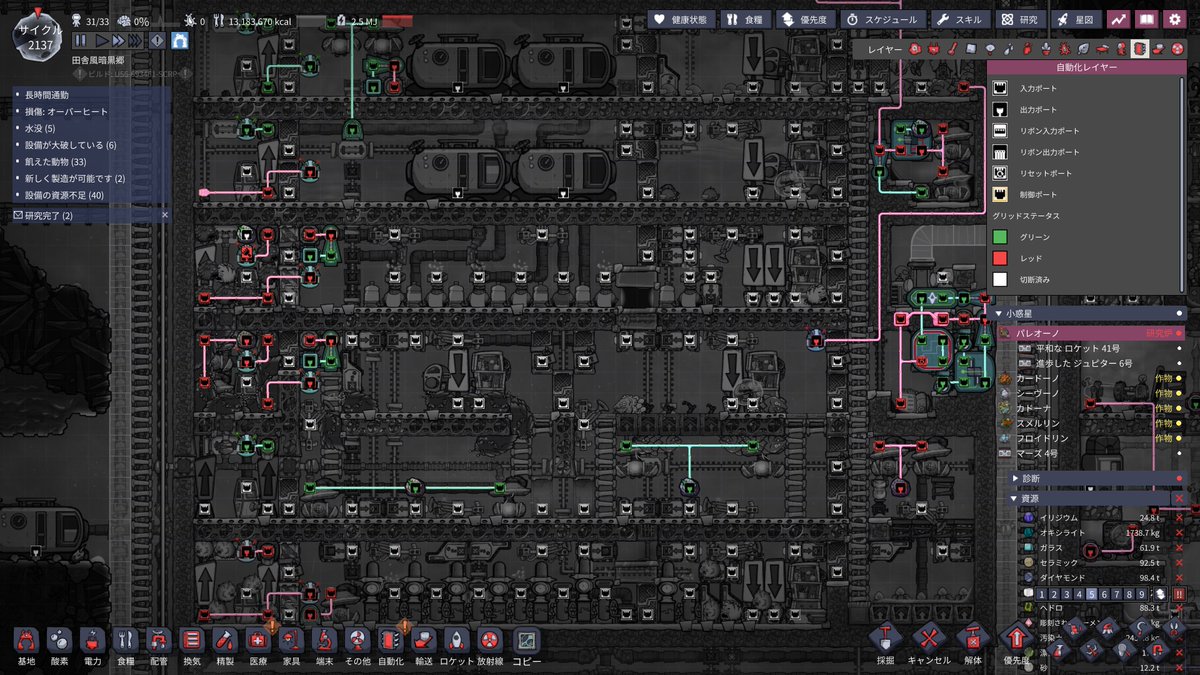Open the ロケット build category
The height and width of the screenshot is (675, 1200).
click(x=457, y=646)
